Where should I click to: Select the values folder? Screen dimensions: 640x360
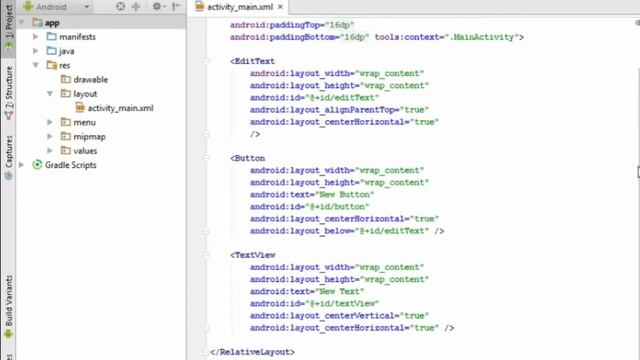tap(85, 151)
